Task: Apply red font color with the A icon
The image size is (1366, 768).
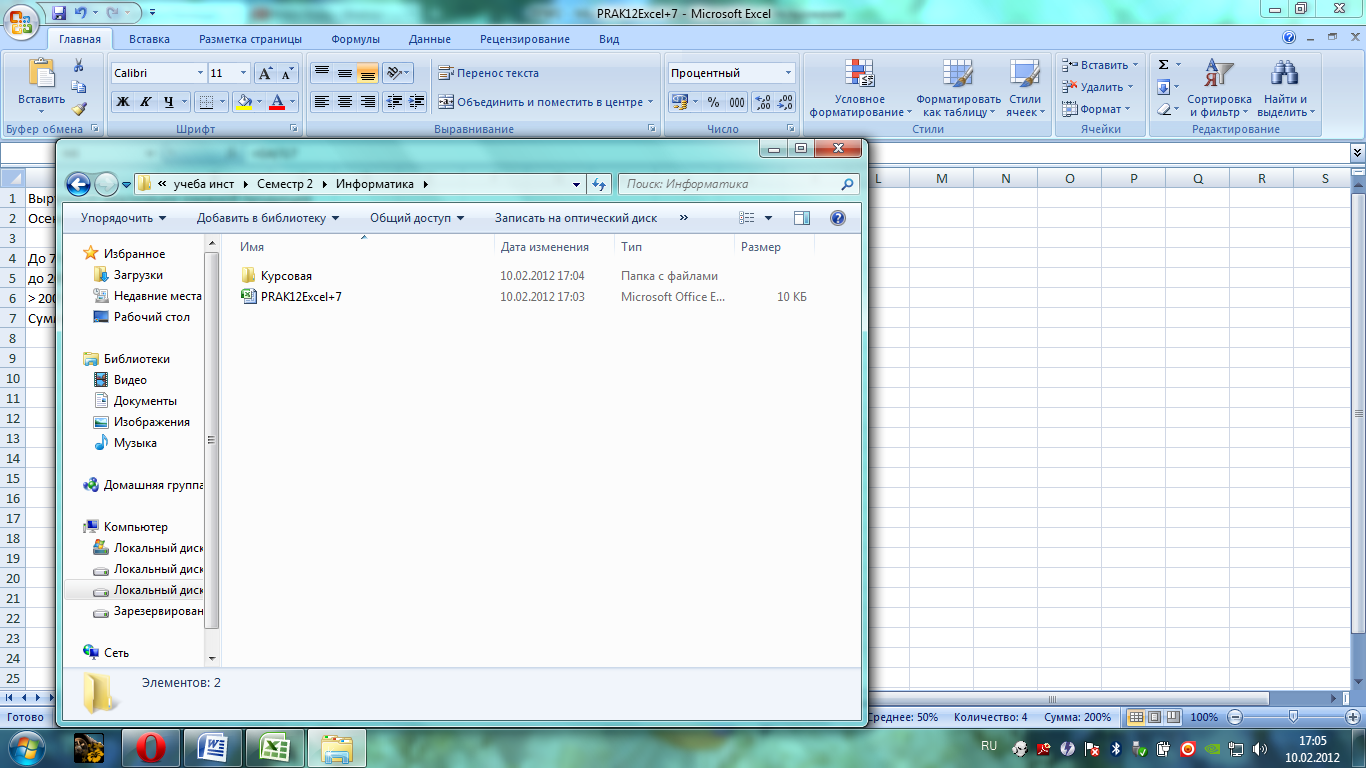Action: (277, 102)
